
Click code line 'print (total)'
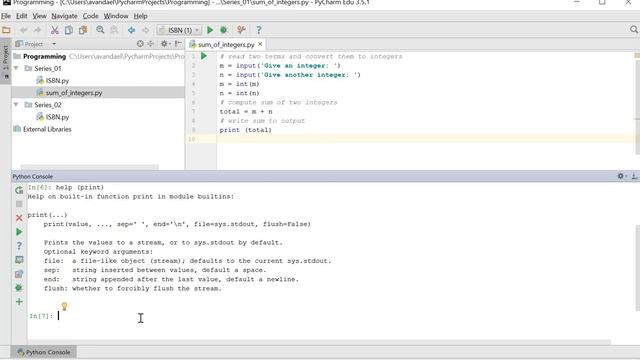[x=245, y=130]
